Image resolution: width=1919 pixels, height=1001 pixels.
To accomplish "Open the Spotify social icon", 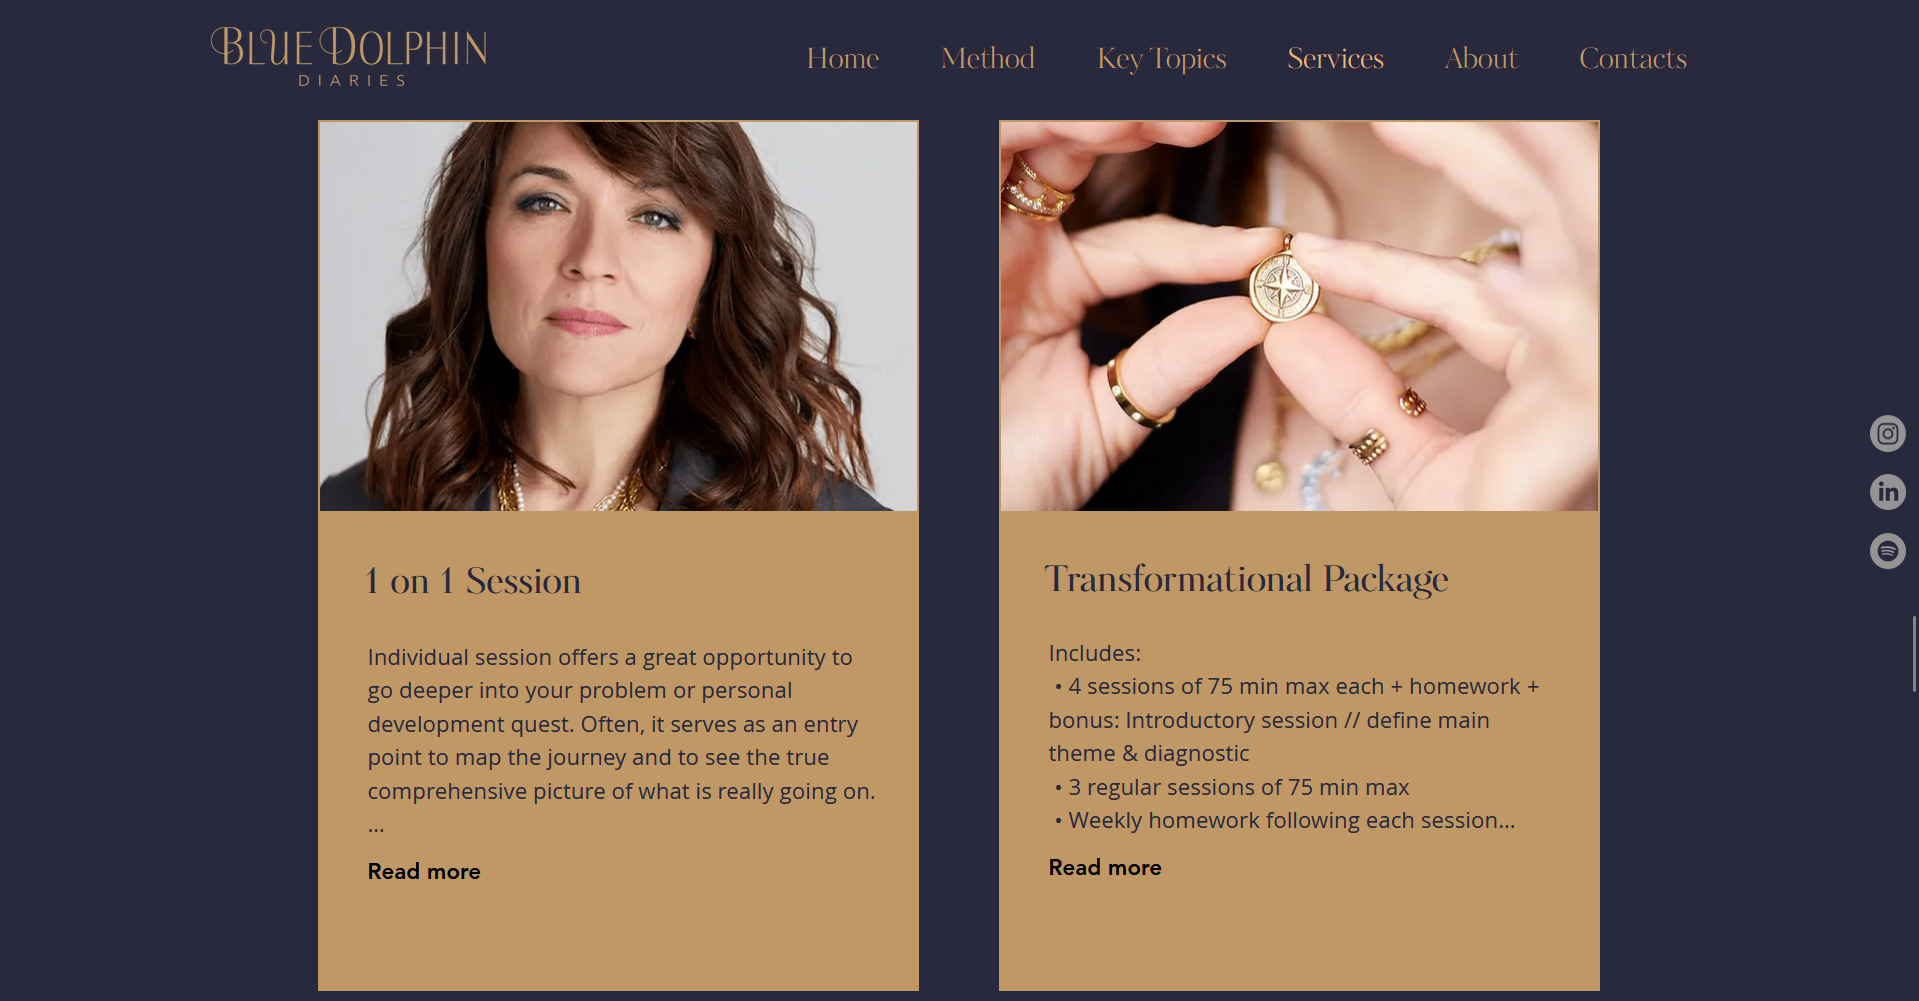I will tap(1887, 551).
